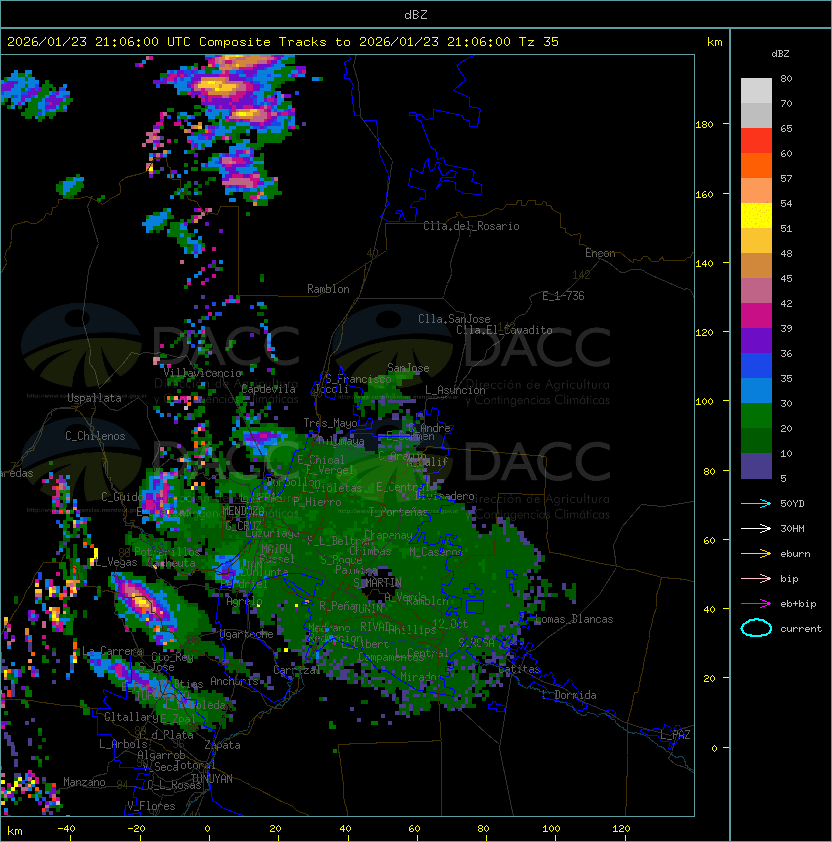Image resolution: width=832 pixels, height=842 pixels.
Task: Click the cyan 50YD arrow legend icon
Action: (756, 503)
